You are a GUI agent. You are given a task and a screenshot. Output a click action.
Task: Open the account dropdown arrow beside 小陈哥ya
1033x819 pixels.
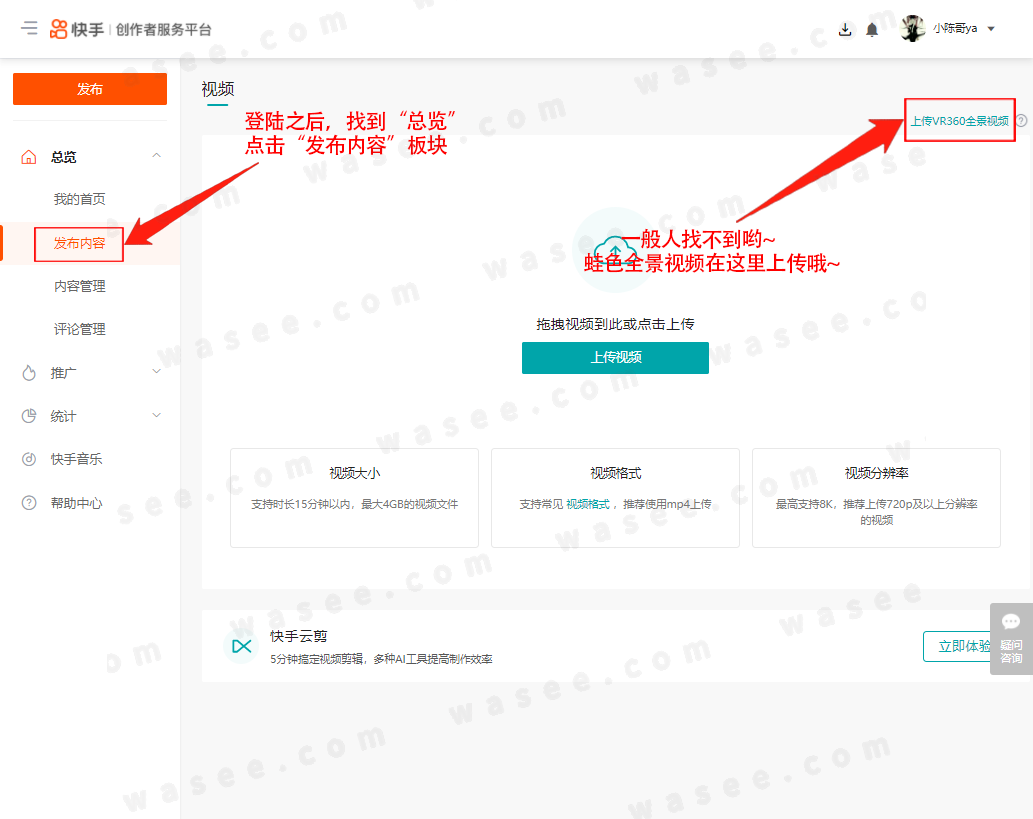click(x=991, y=29)
